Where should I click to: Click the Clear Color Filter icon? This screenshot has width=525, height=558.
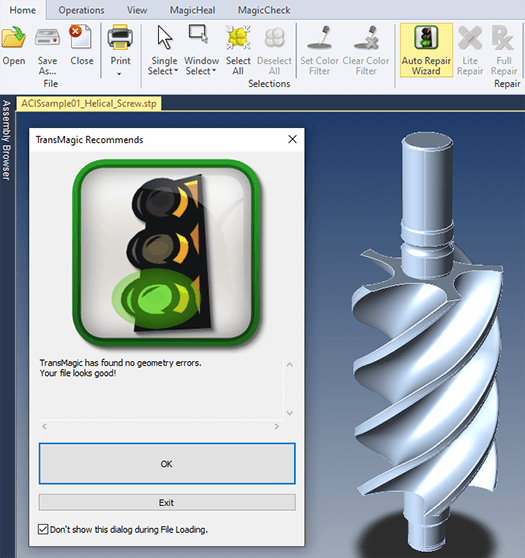point(366,37)
